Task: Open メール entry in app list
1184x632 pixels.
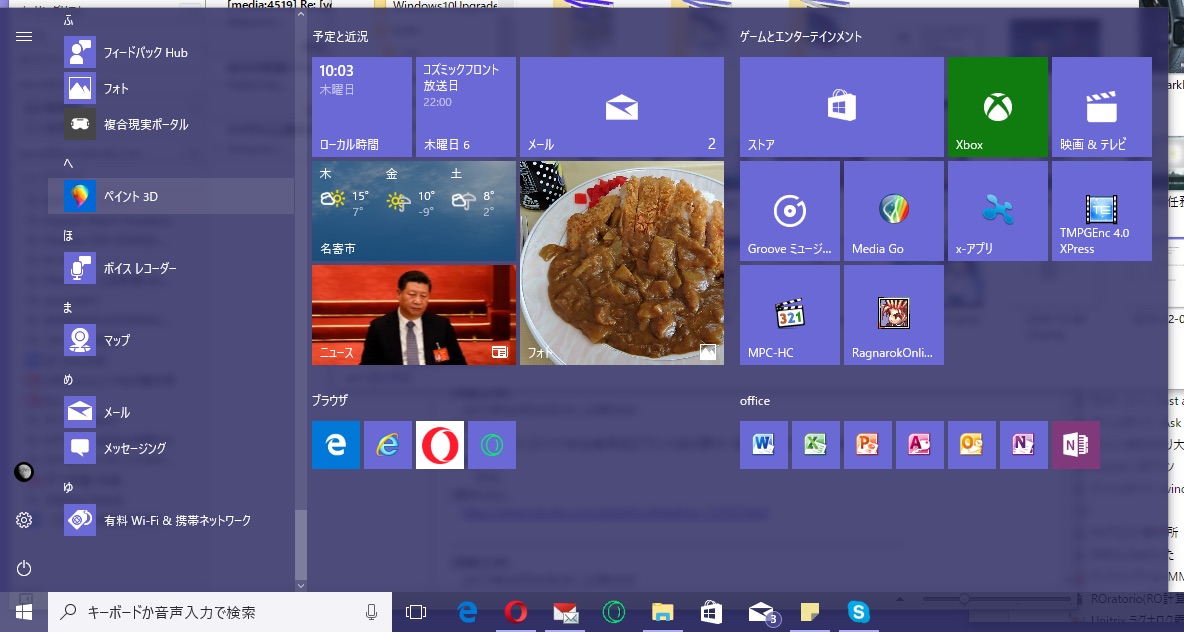Action: [x=171, y=412]
